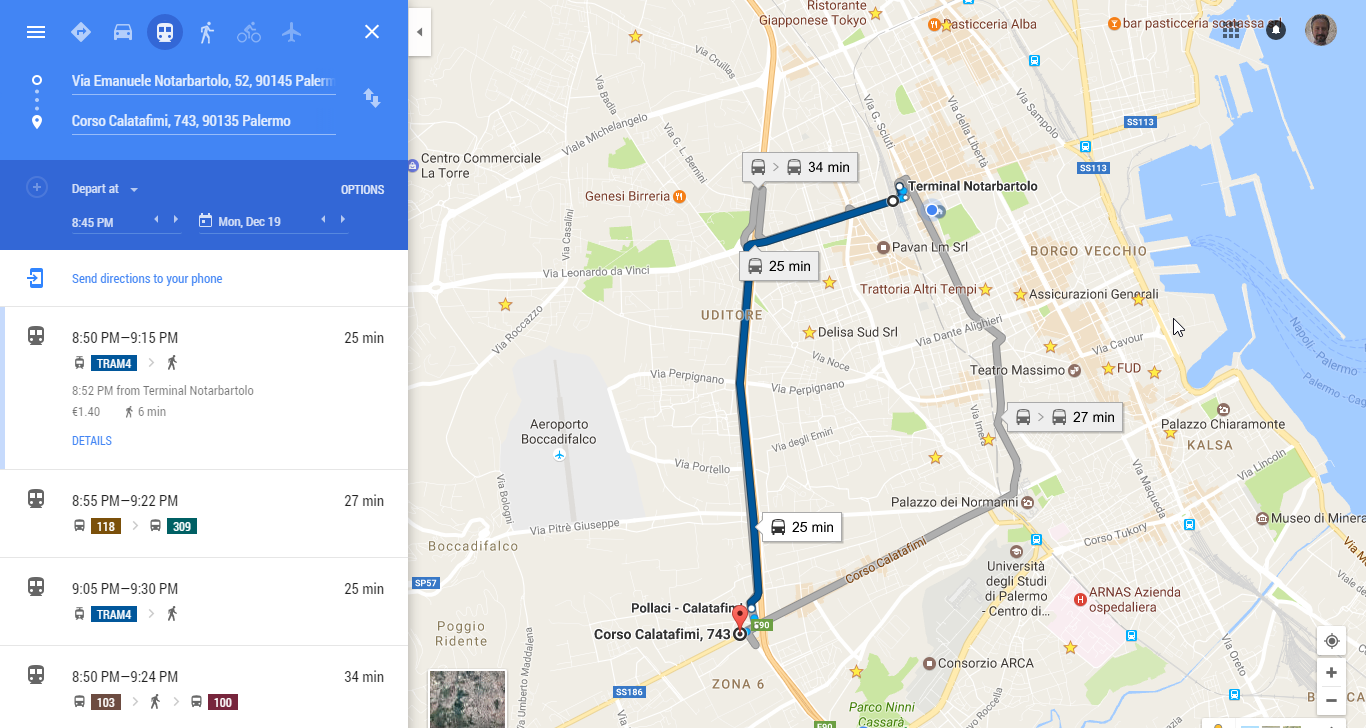
Task: Click Send directions to your phone
Action: click(147, 279)
